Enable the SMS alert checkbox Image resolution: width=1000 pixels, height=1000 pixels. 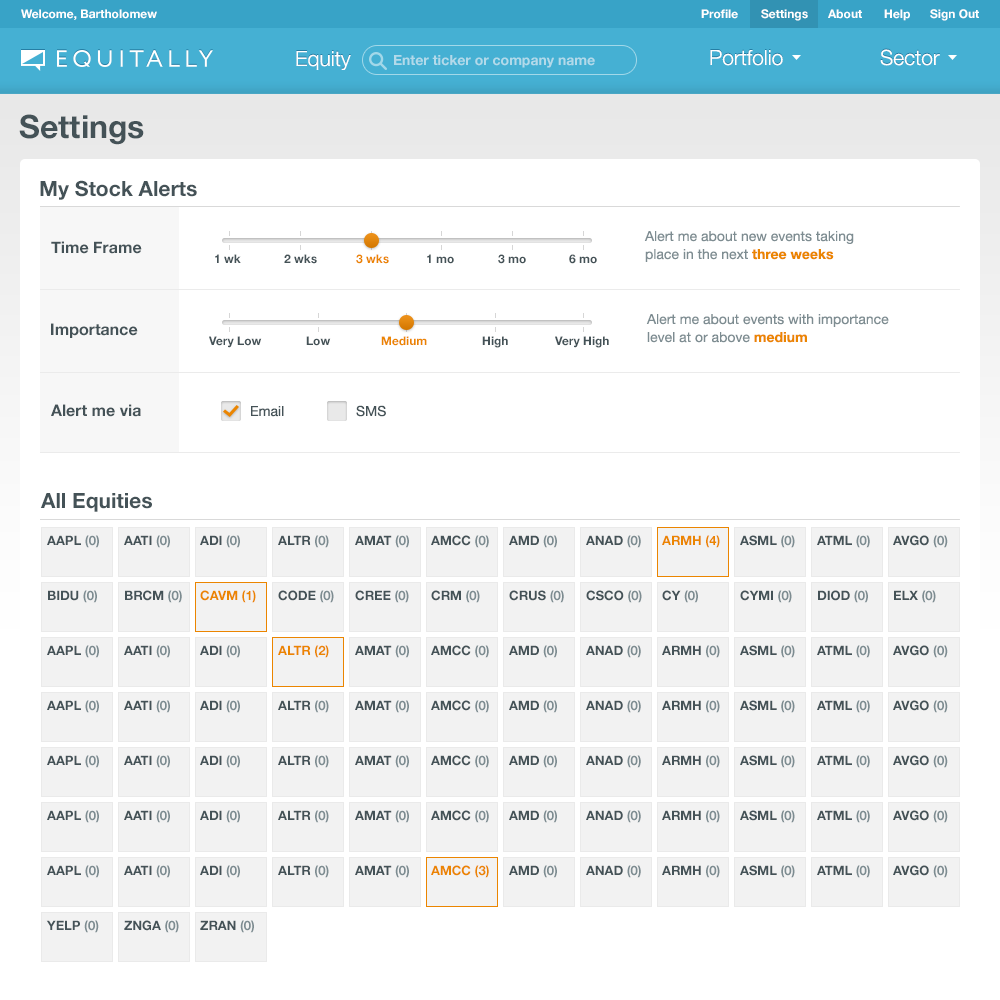[x=337, y=411]
